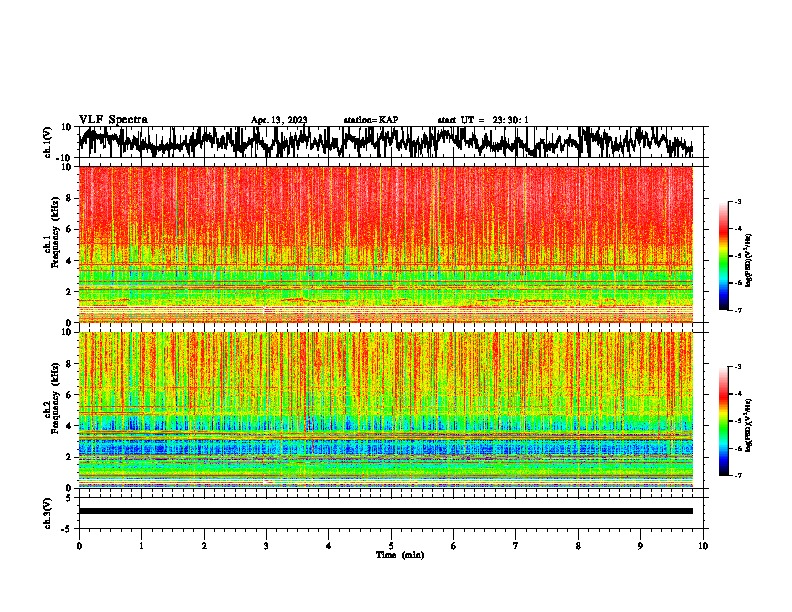The width and height of the screenshot is (792, 612).
Task: Click the black ch.3 voltage trace bar
Action: click(x=386, y=511)
